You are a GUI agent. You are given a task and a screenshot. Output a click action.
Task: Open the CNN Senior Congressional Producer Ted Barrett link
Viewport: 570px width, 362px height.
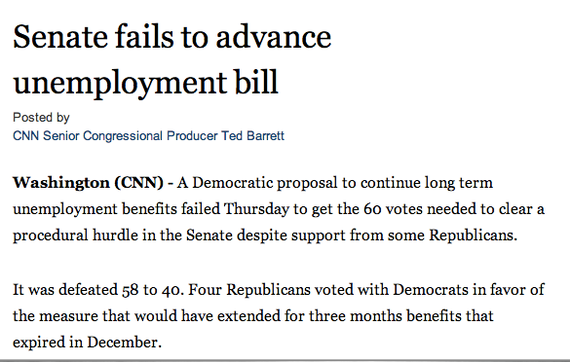tap(148, 136)
